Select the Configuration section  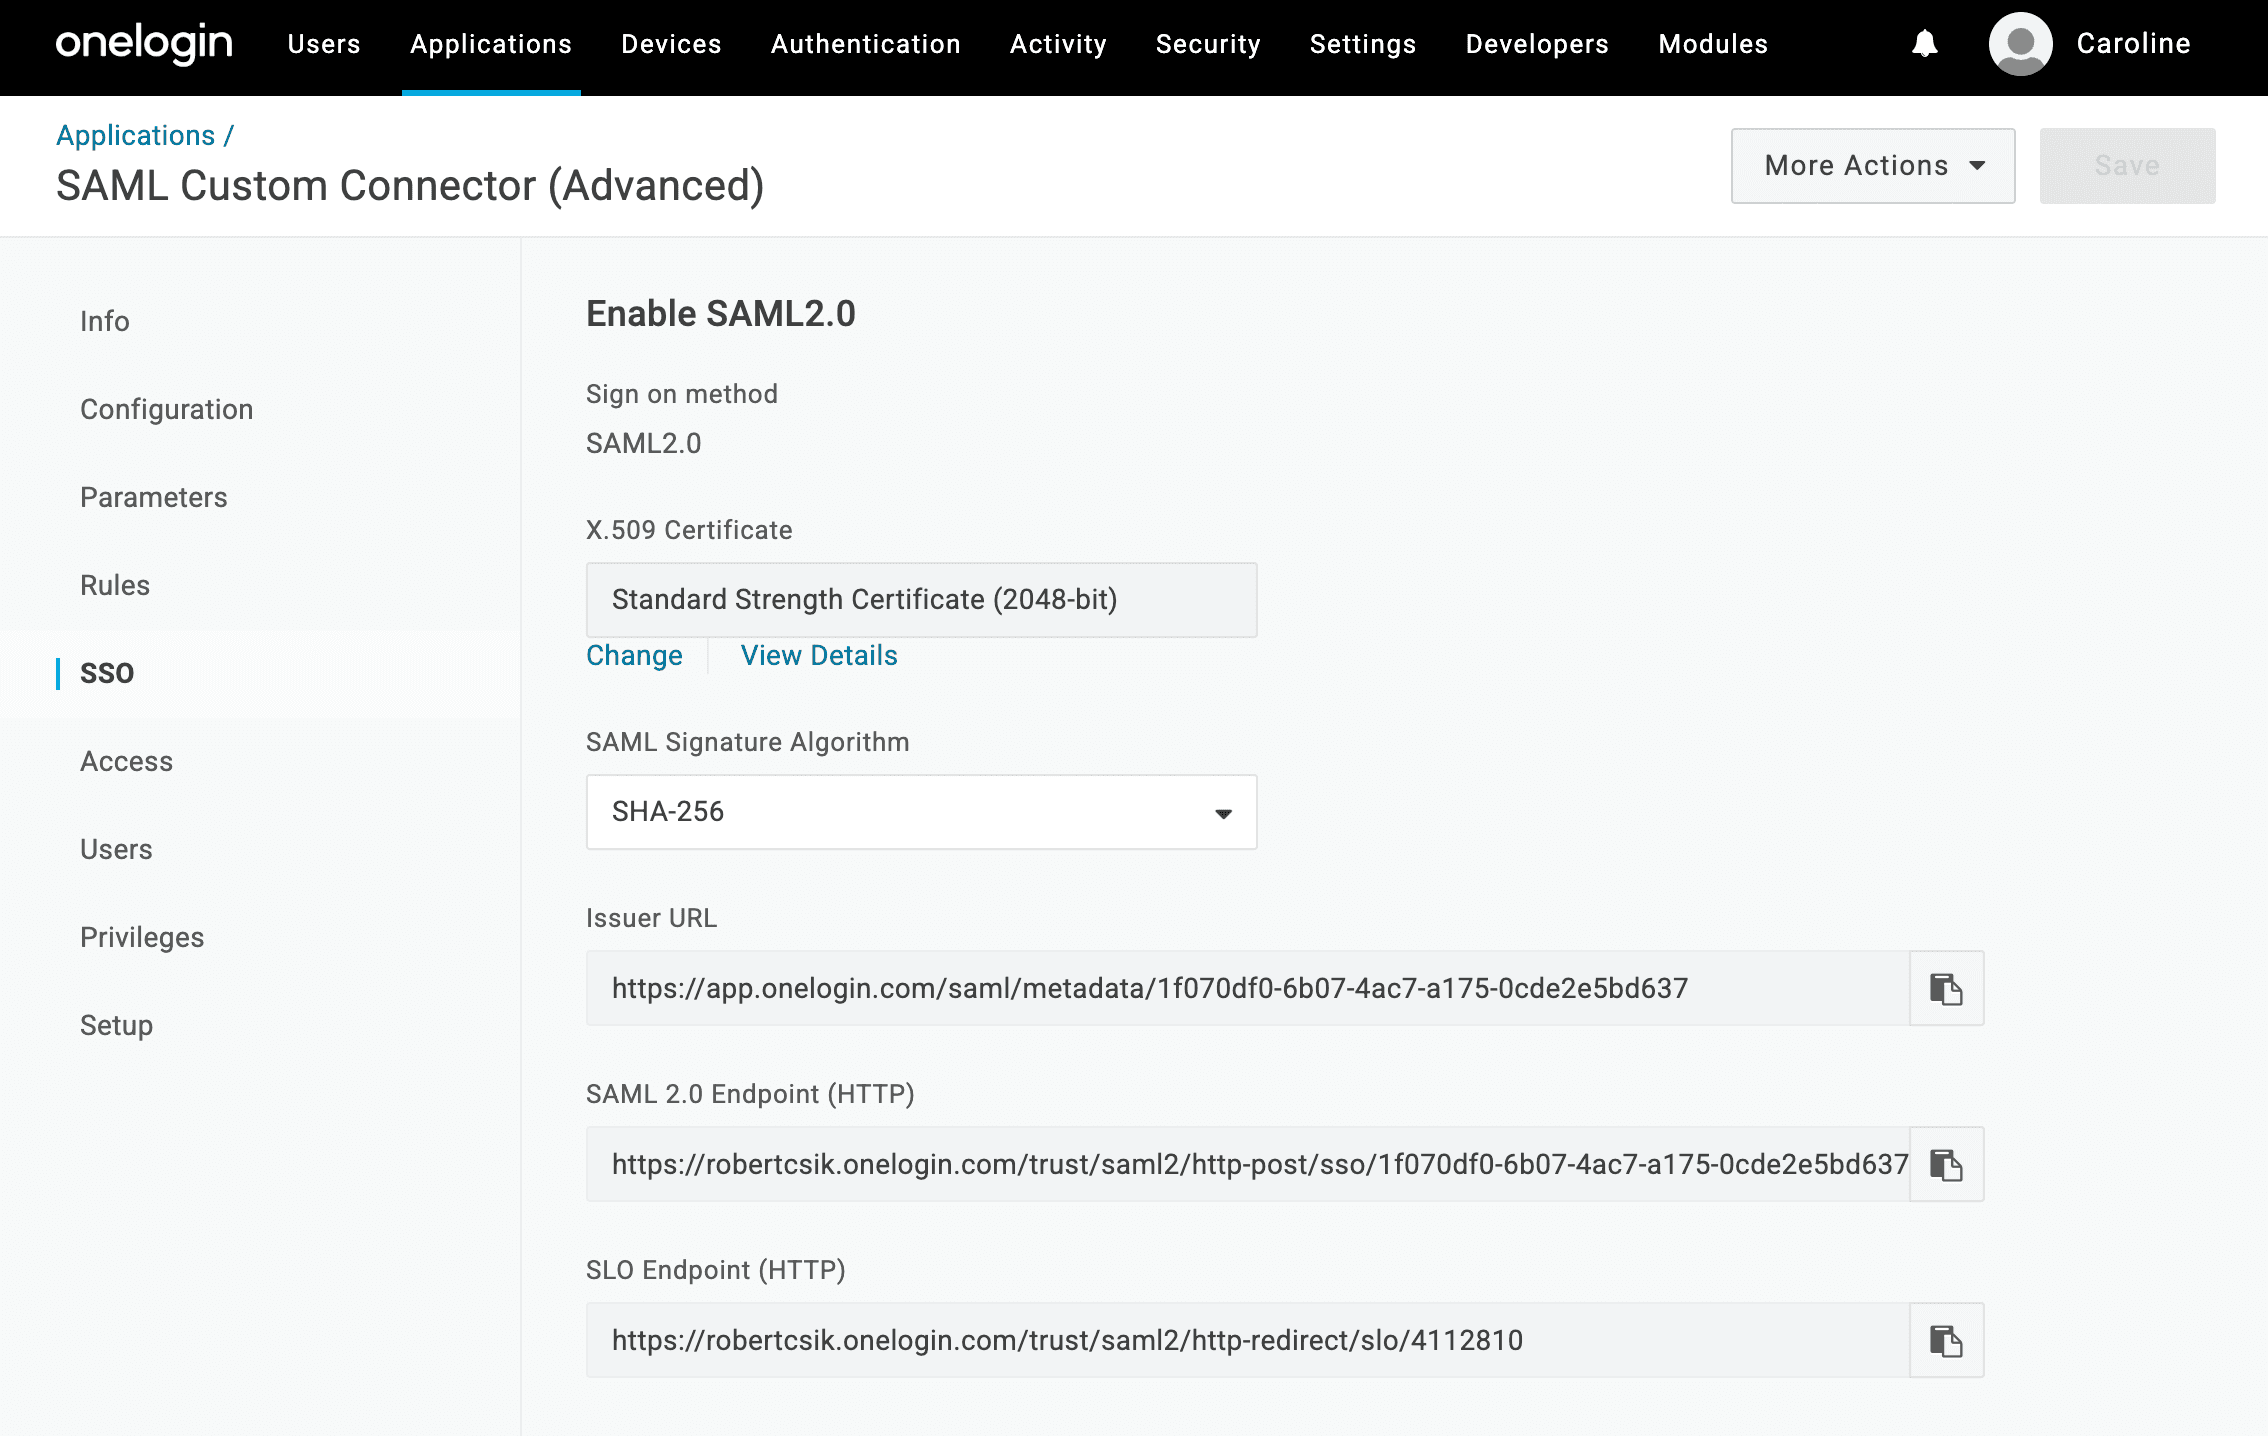click(166, 409)
